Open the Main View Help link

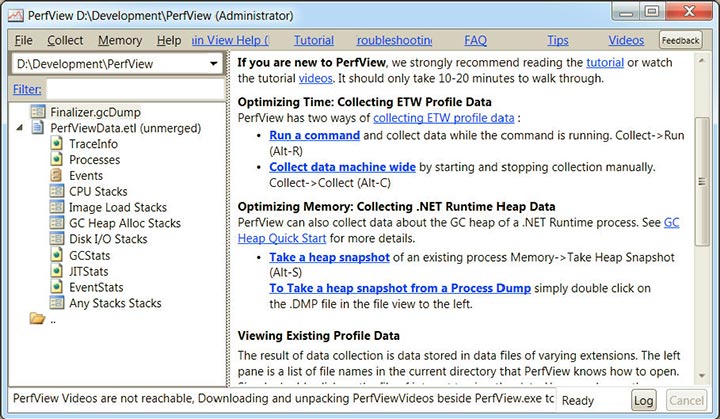(231, 40)
